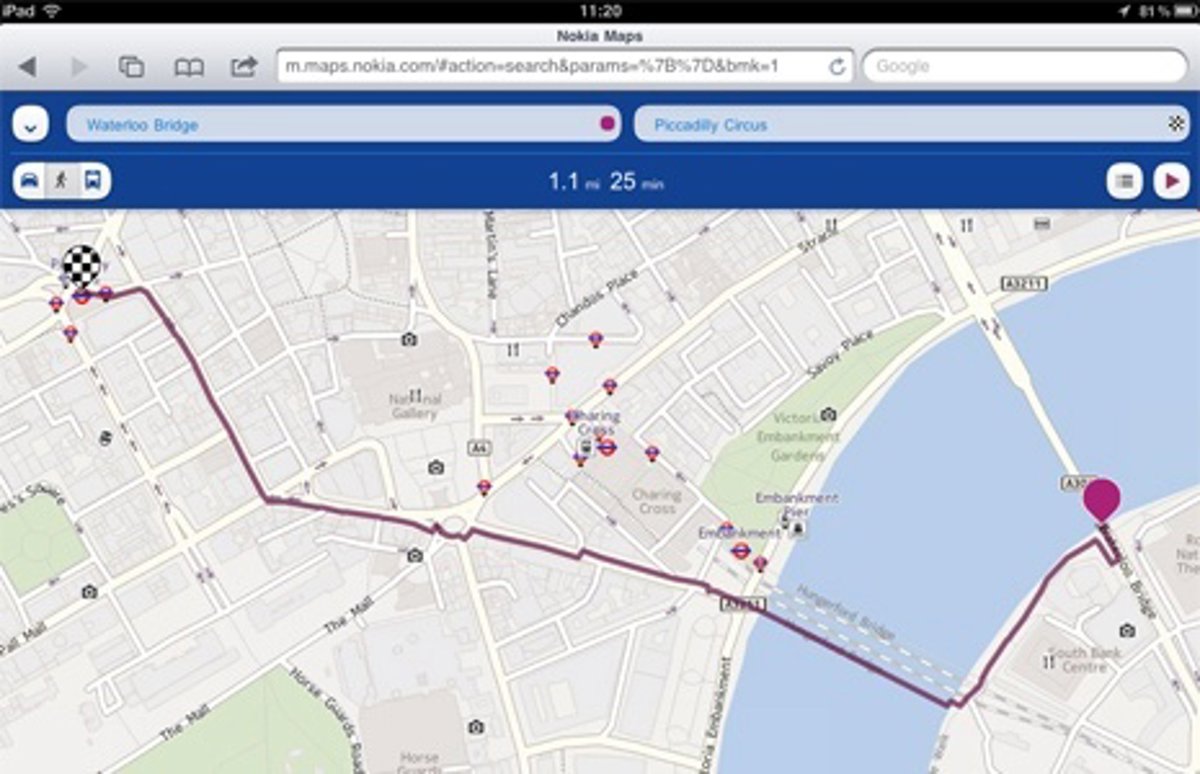Image resolution: width=1200 pixels, height=774 pixels.
Task: Open the Safari tabs/pages view
Action: [131, 67]
